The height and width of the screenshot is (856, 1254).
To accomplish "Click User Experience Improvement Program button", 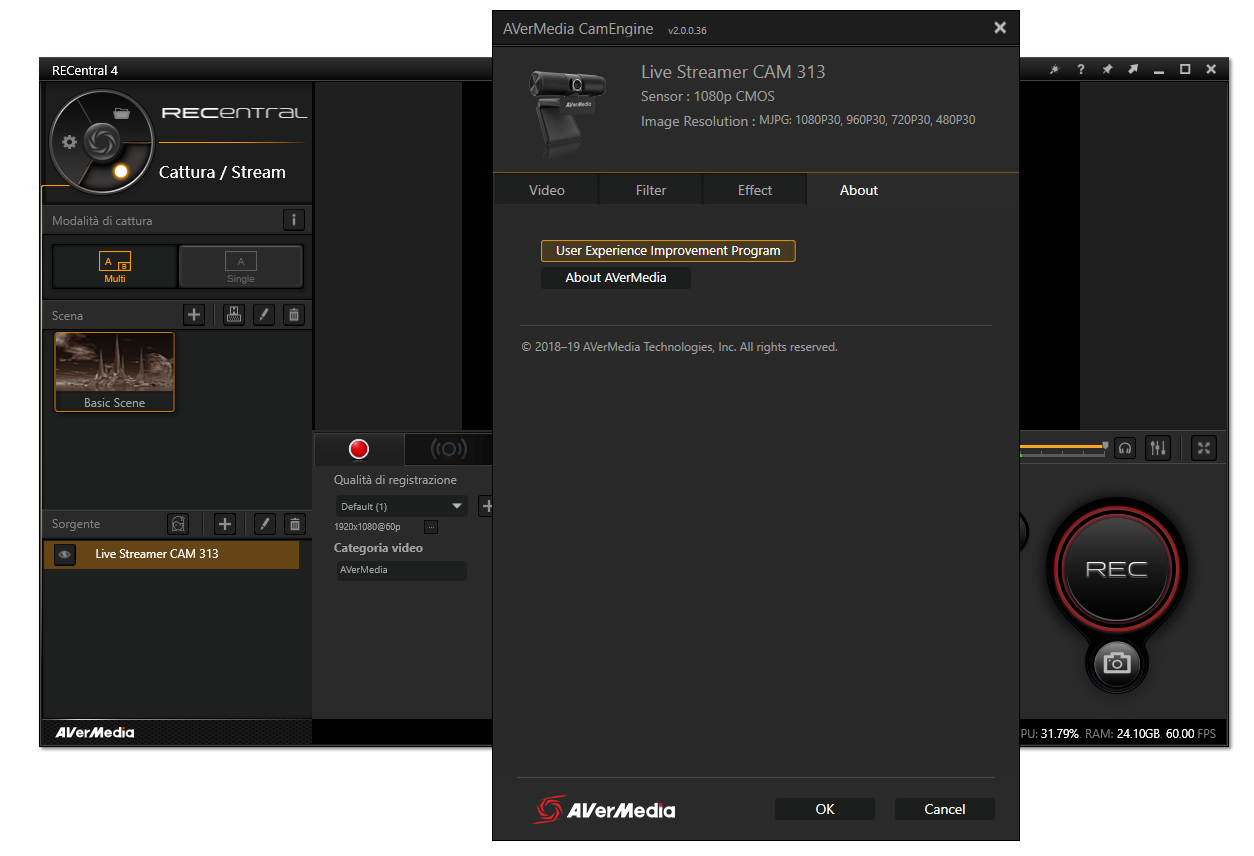I will coord(668,251).
